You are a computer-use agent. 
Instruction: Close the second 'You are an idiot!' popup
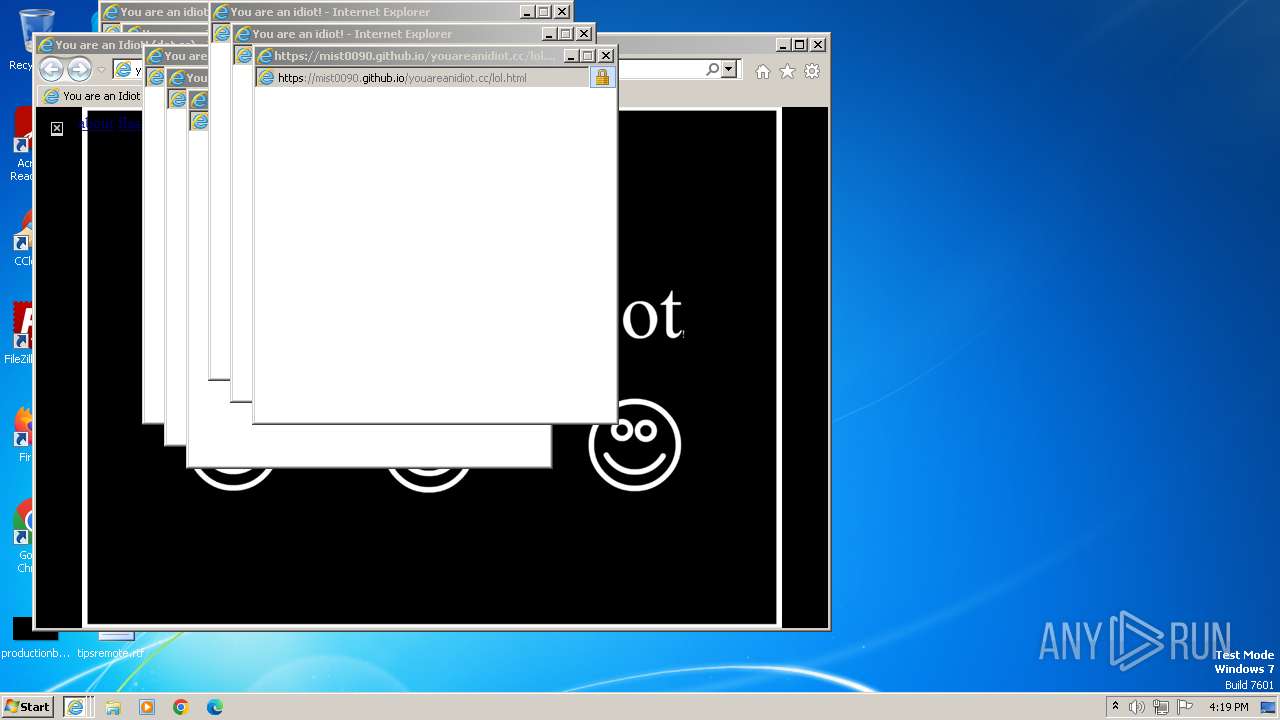(584, 34)
